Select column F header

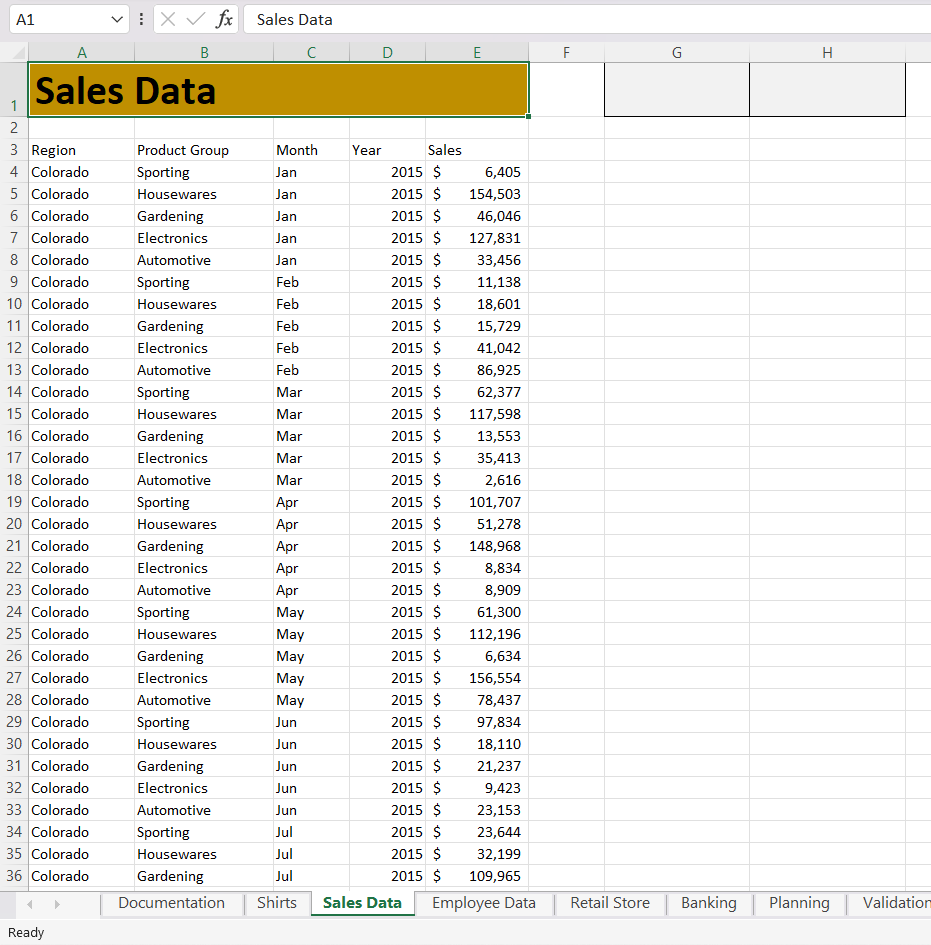click(x=566, y=52)
